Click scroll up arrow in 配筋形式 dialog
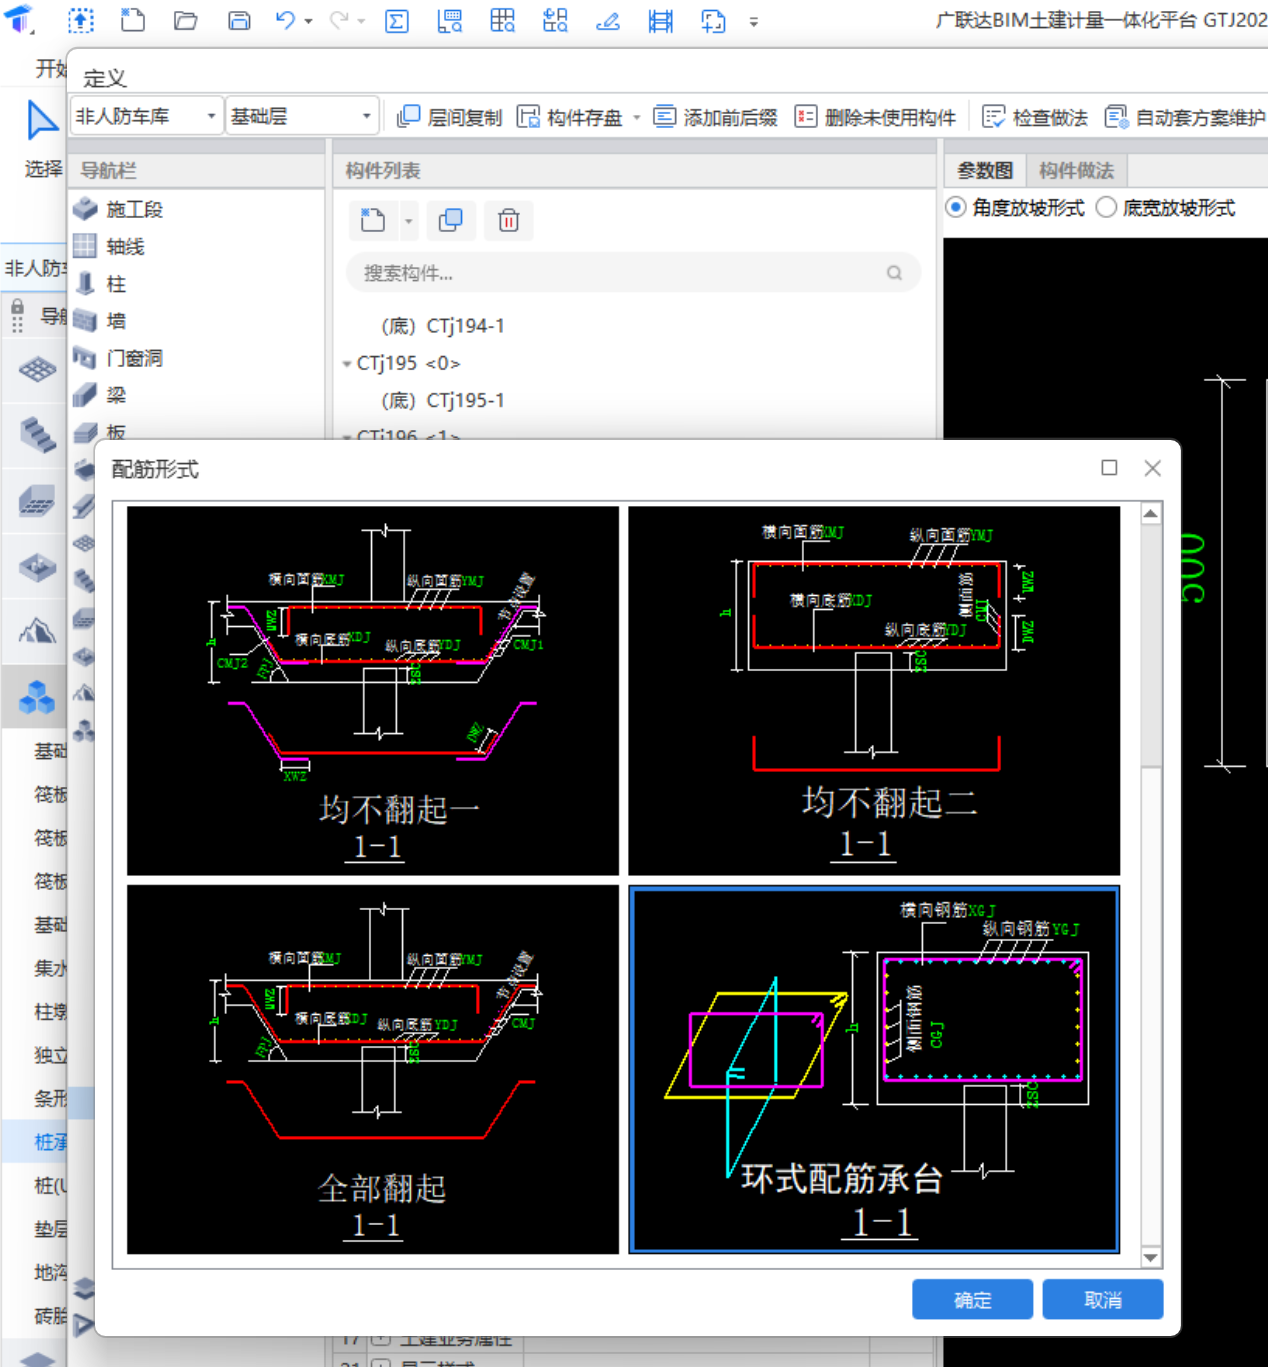This screenshot has height=1367, width=1268. click(x=1151, y=513)
